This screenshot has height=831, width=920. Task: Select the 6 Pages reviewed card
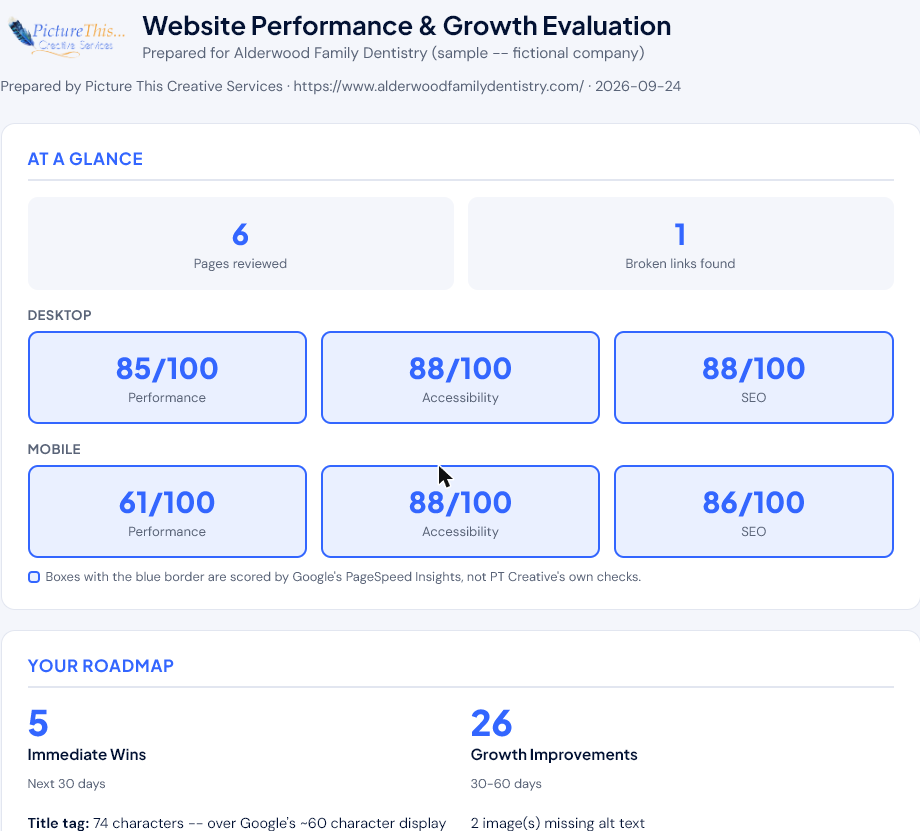(241, 244)
